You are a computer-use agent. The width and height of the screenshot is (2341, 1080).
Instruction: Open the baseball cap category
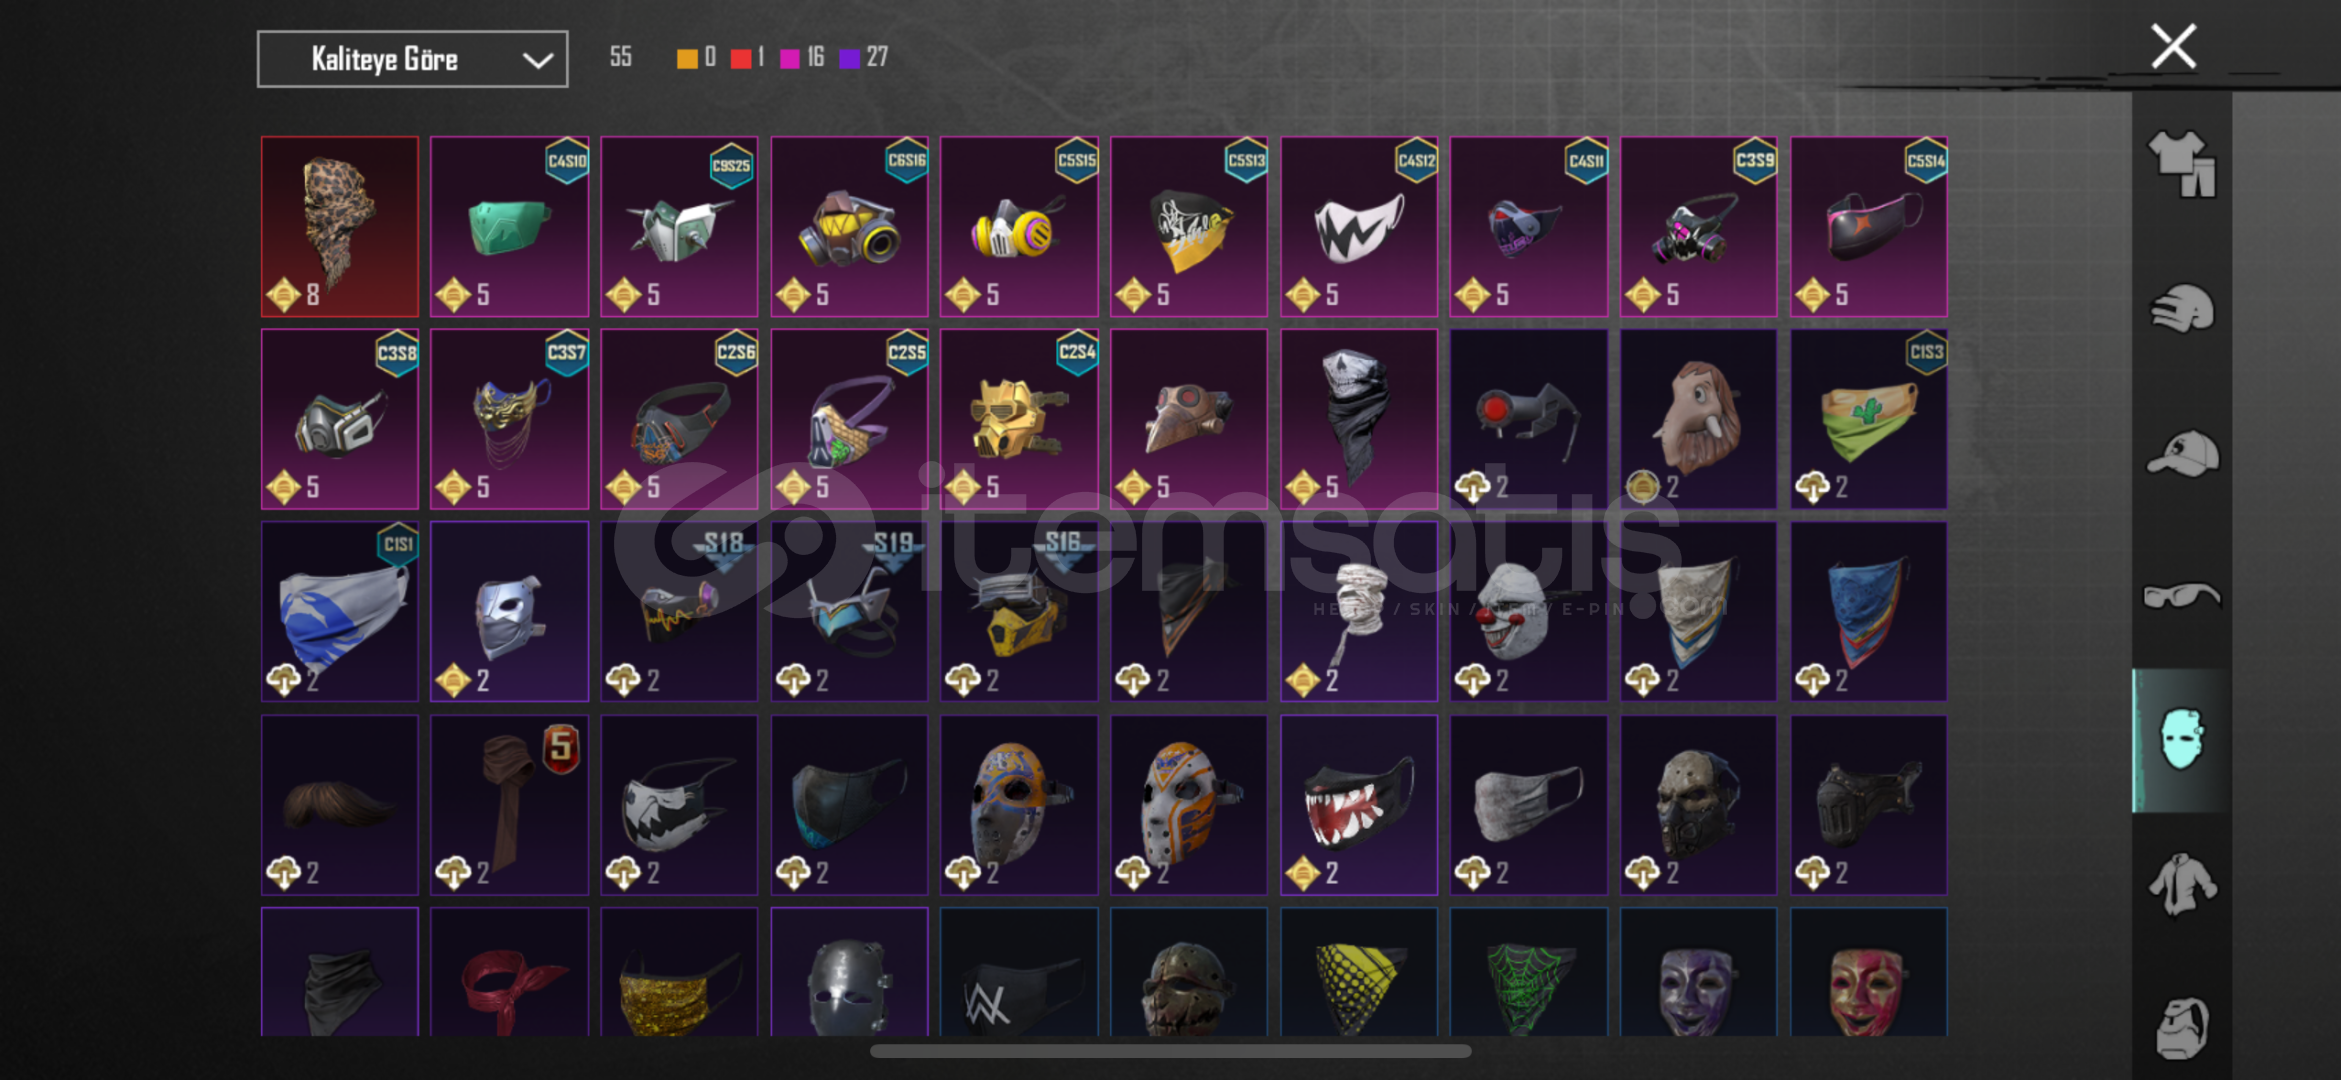[x=2182, y=453]
